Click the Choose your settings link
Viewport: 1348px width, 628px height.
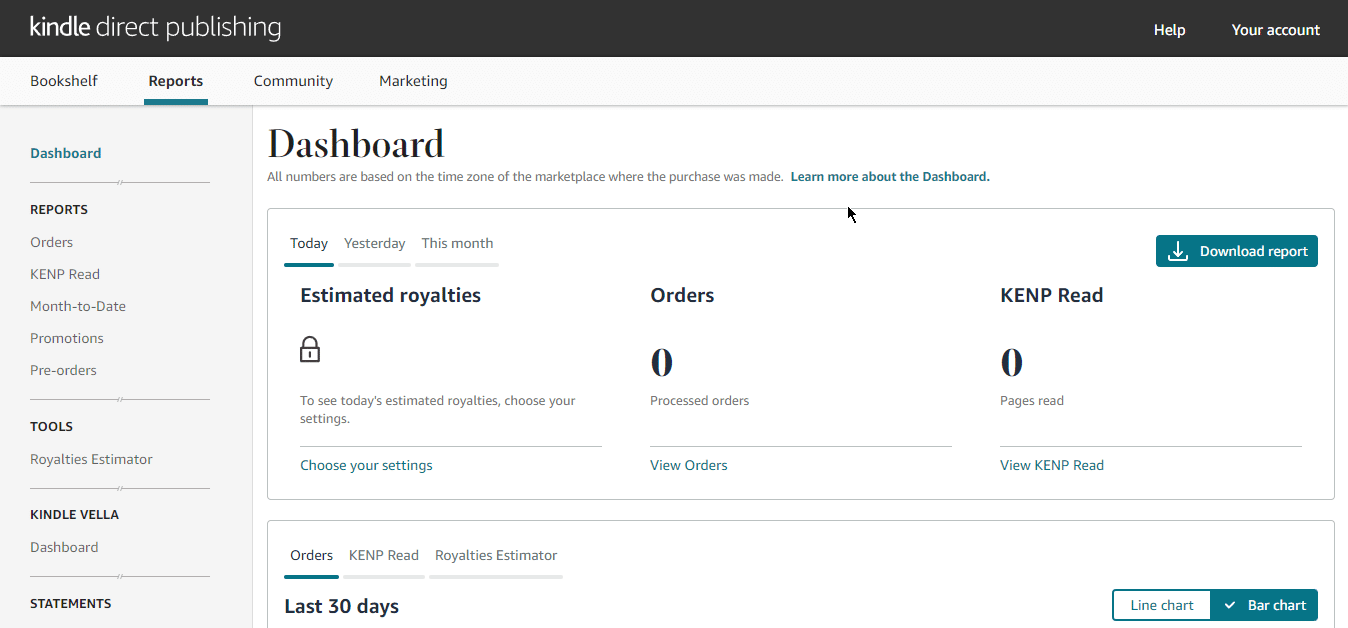point(366,465)
